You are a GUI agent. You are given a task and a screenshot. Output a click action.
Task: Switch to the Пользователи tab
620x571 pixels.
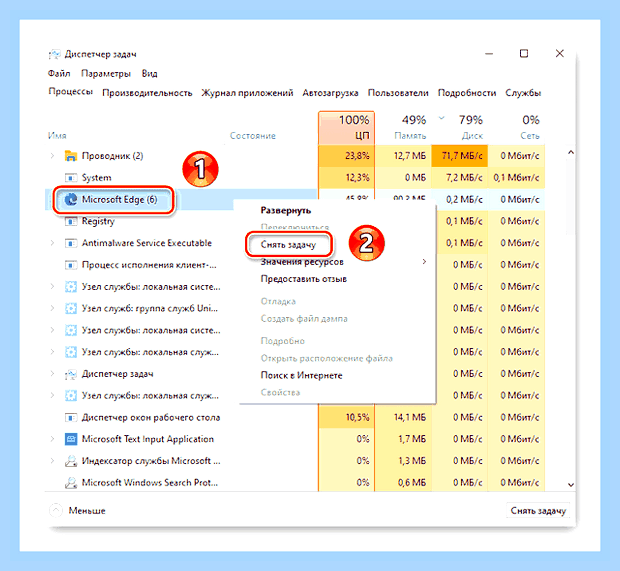[x=398, y=93]
